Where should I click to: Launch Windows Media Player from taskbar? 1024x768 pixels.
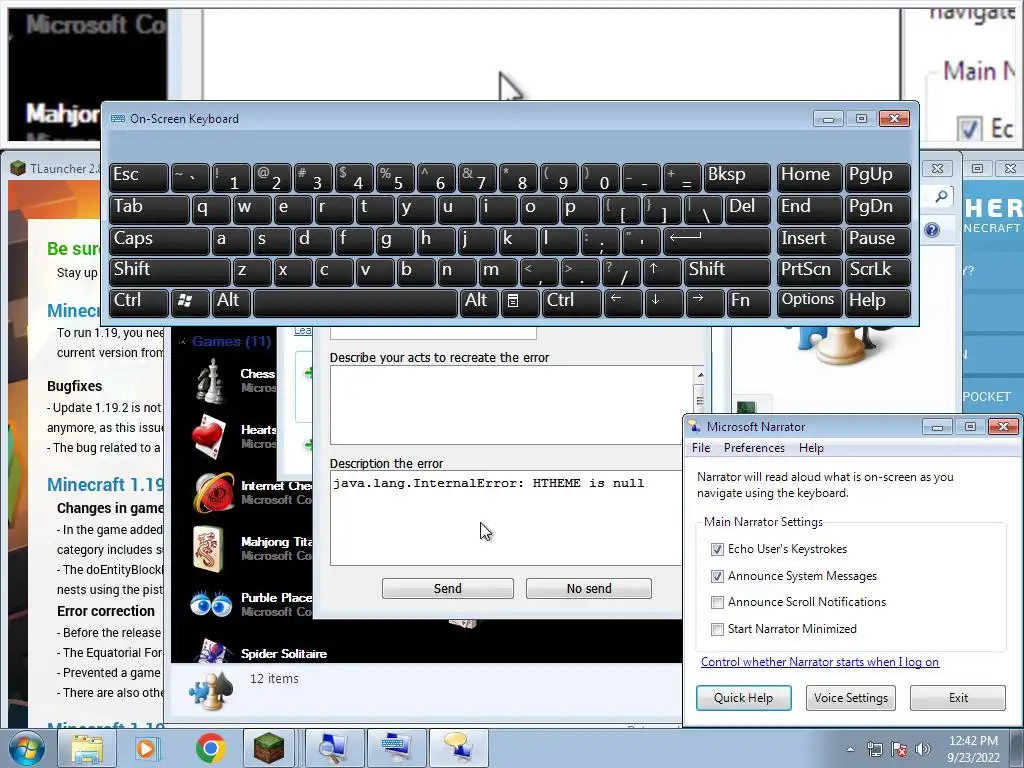click(x=148, y=748)
